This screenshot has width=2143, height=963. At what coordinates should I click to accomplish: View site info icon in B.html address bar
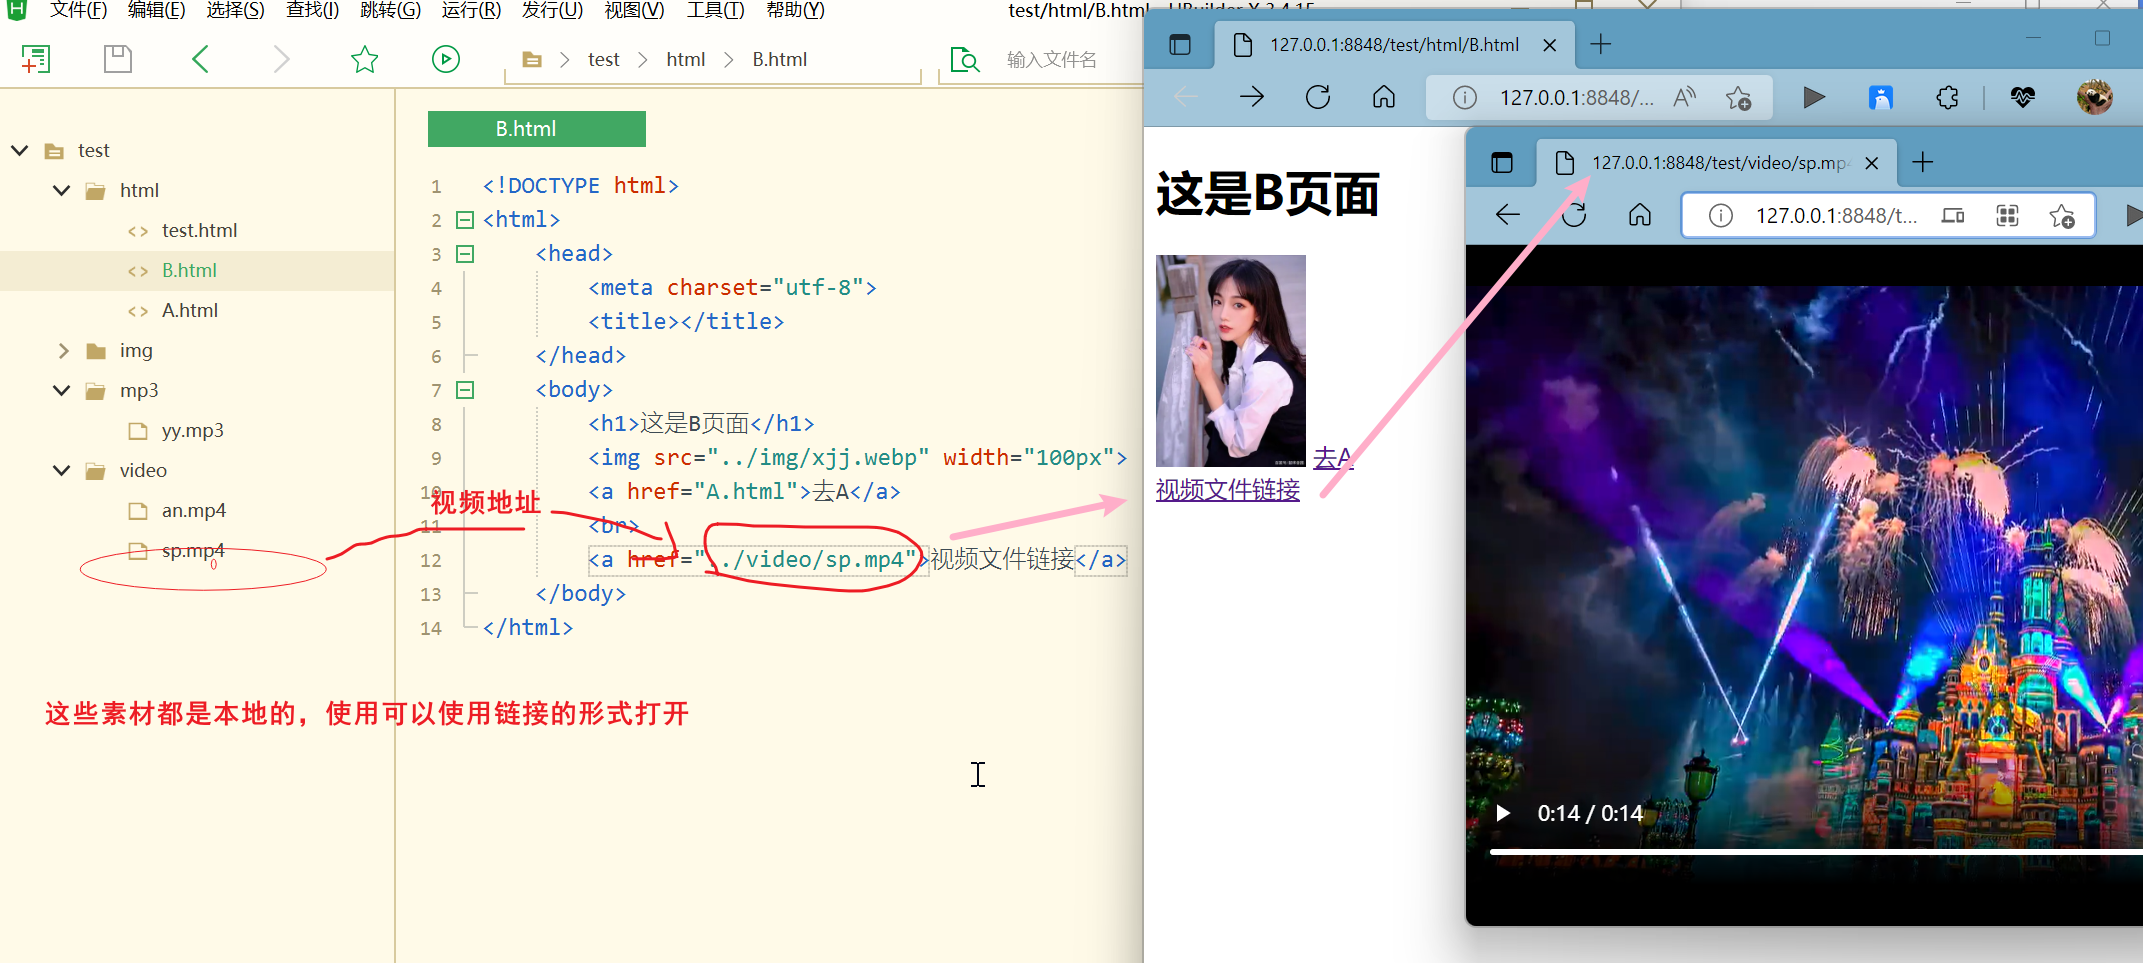[1465, 97]
